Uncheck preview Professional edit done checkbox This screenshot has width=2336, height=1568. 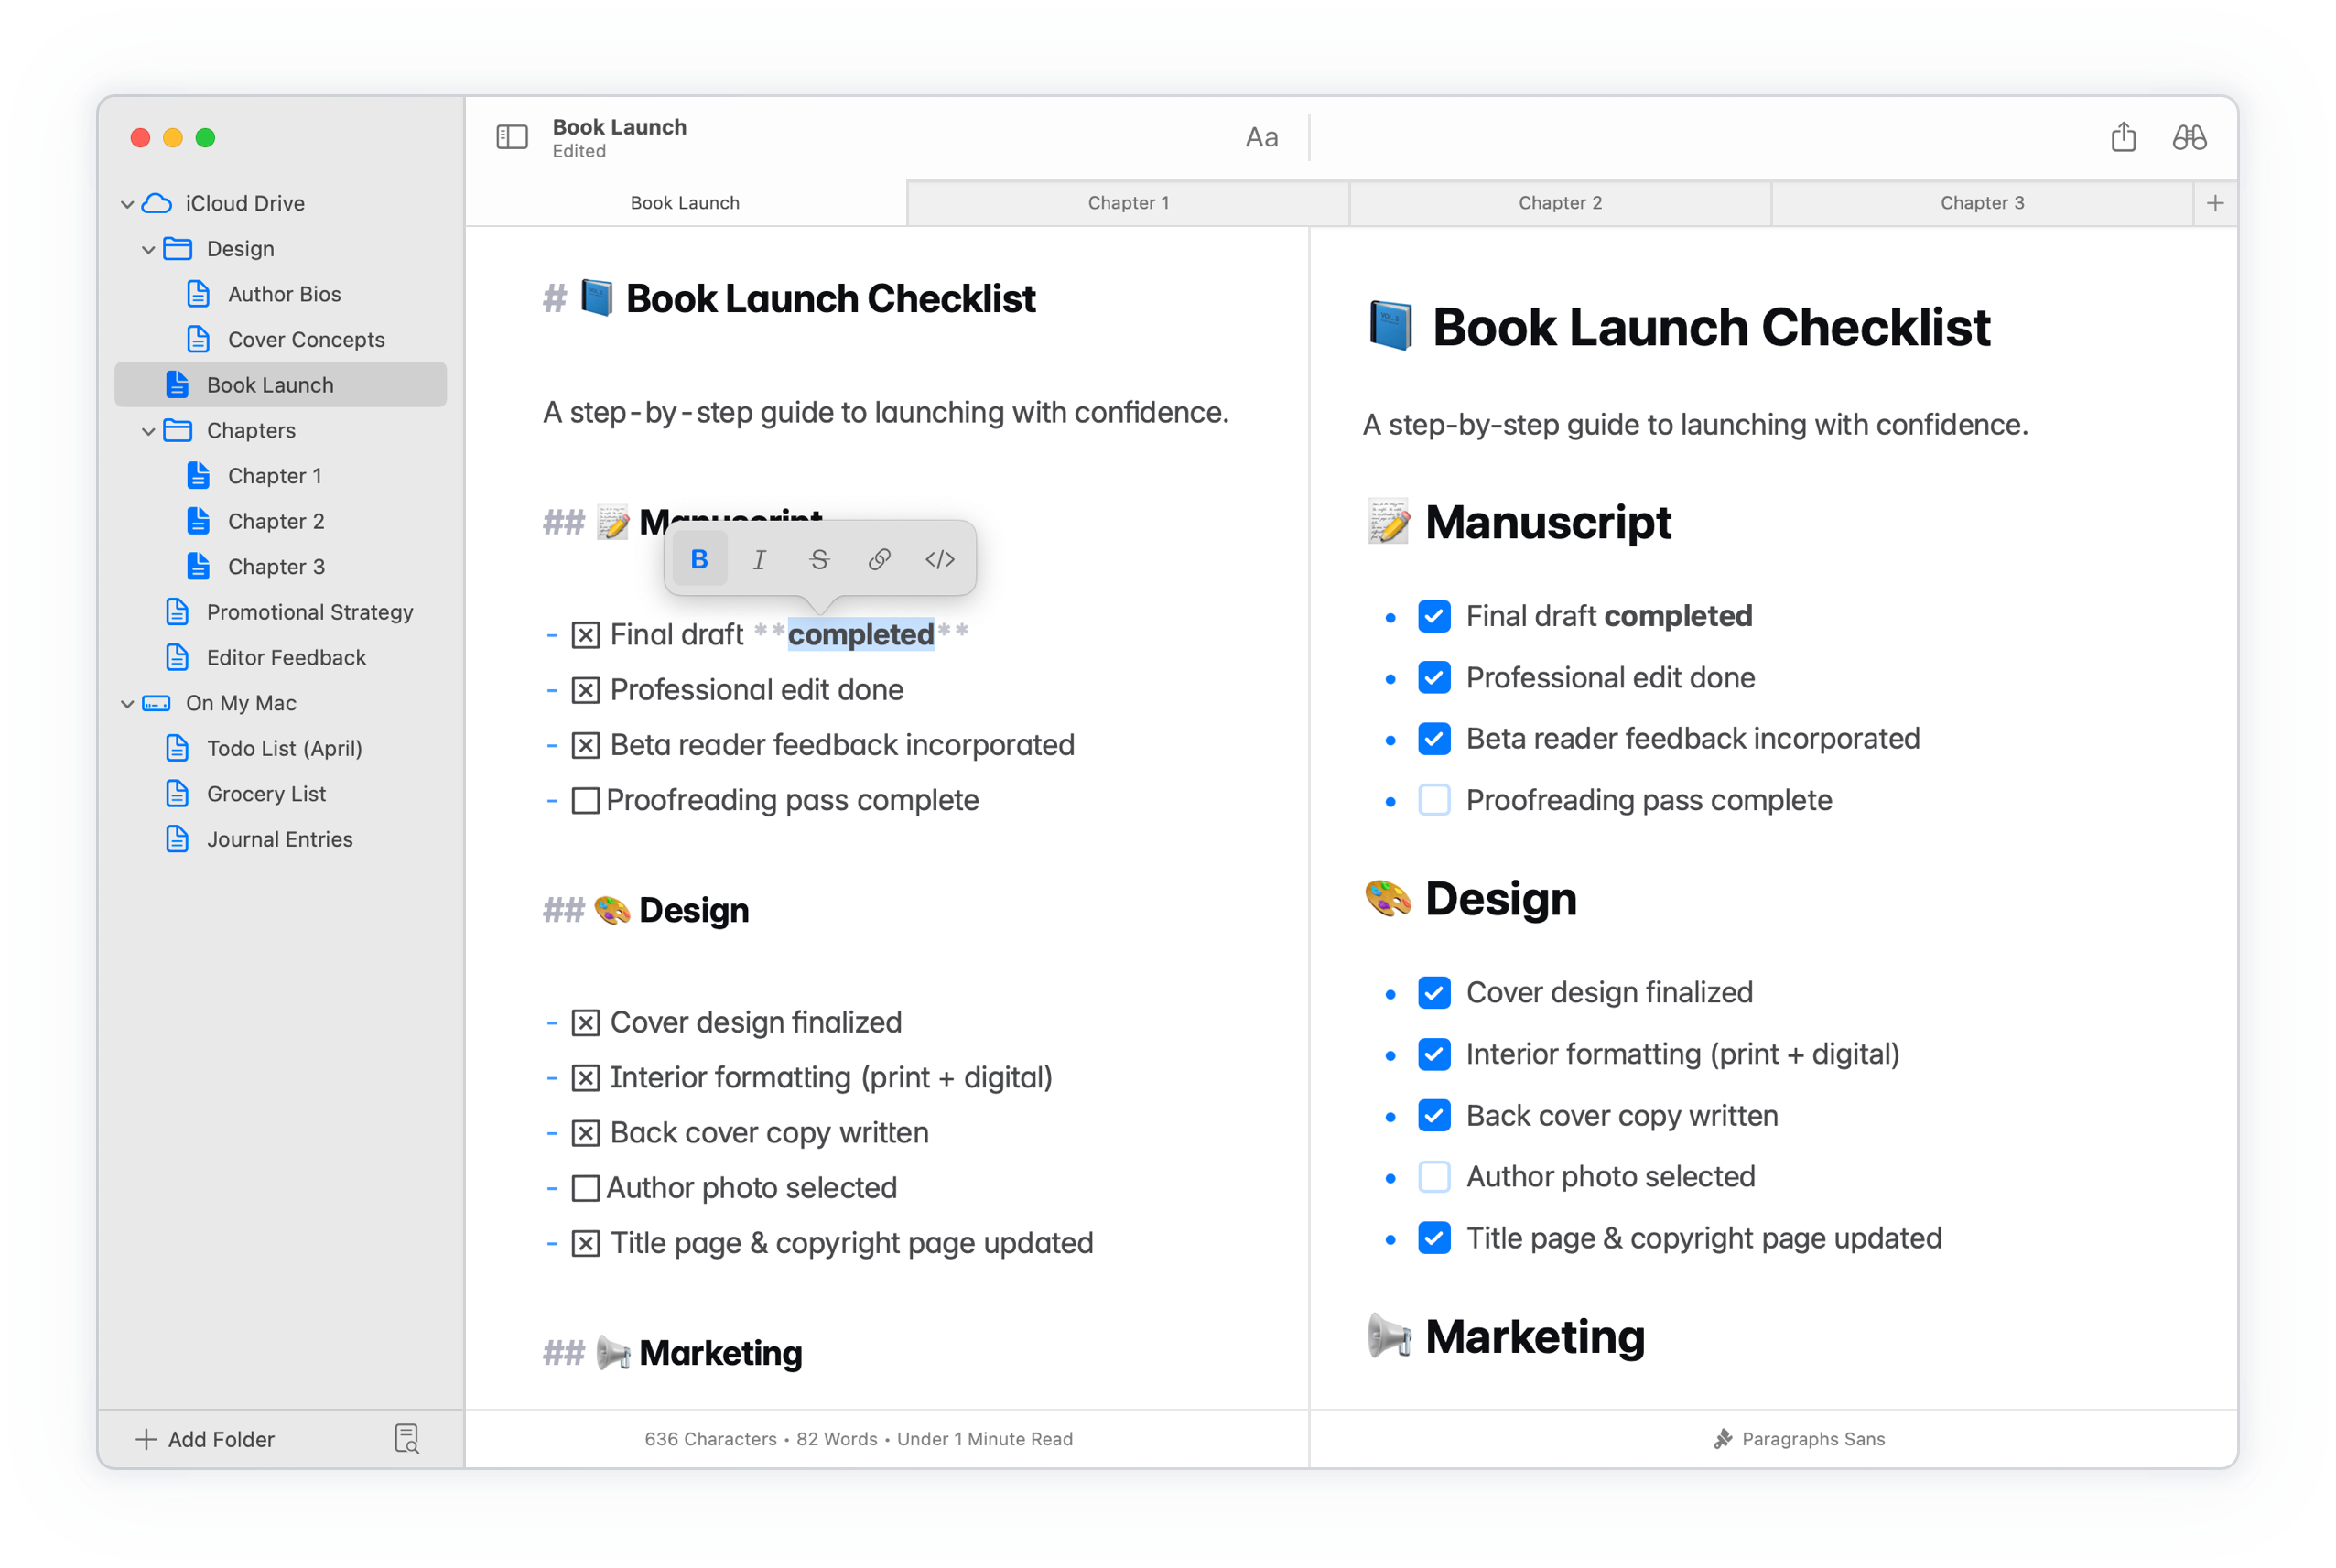[x=1434, y=677]
